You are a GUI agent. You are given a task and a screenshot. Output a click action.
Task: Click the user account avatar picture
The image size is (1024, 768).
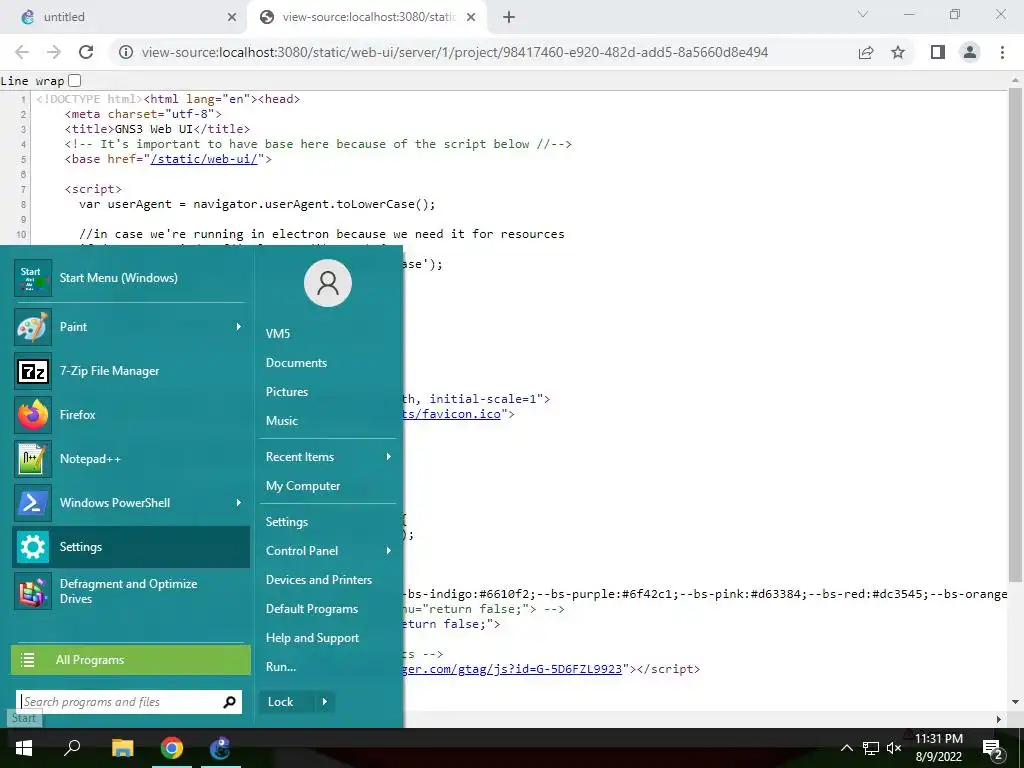328,283
